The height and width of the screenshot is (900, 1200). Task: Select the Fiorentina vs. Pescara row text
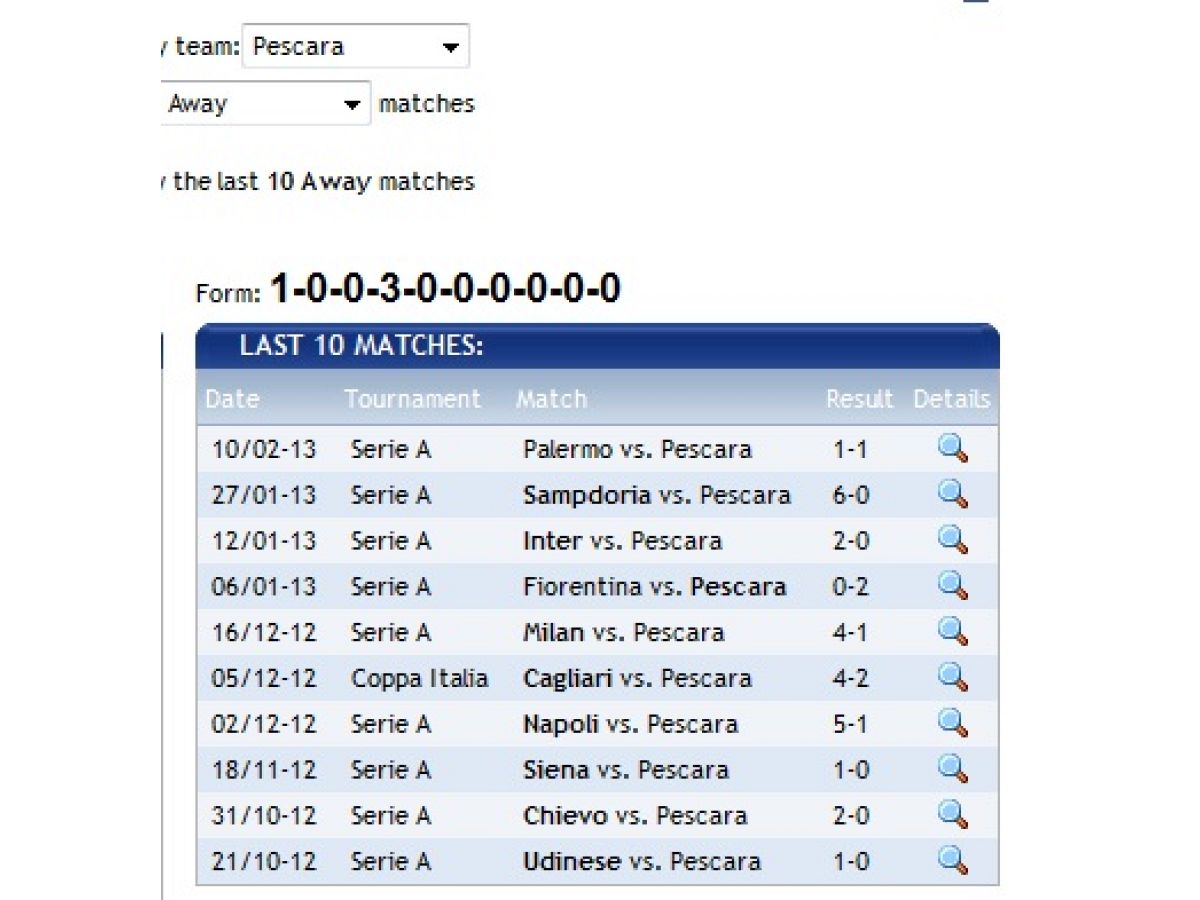[x=654, y=587]
